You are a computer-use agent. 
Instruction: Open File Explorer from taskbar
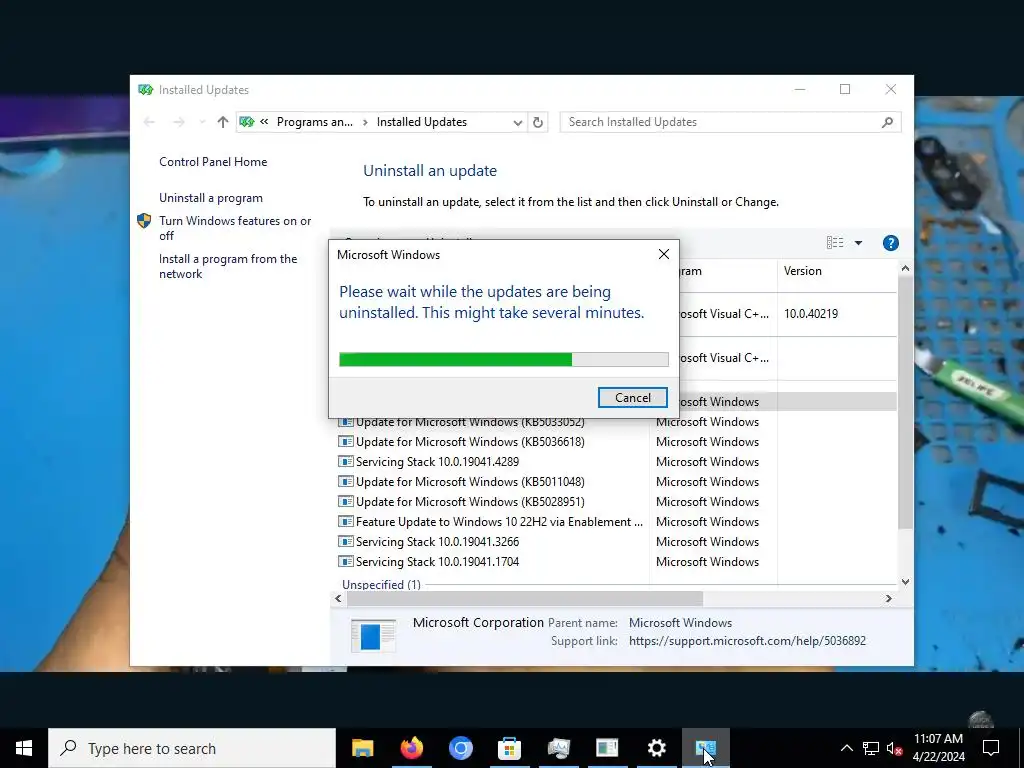362,748
